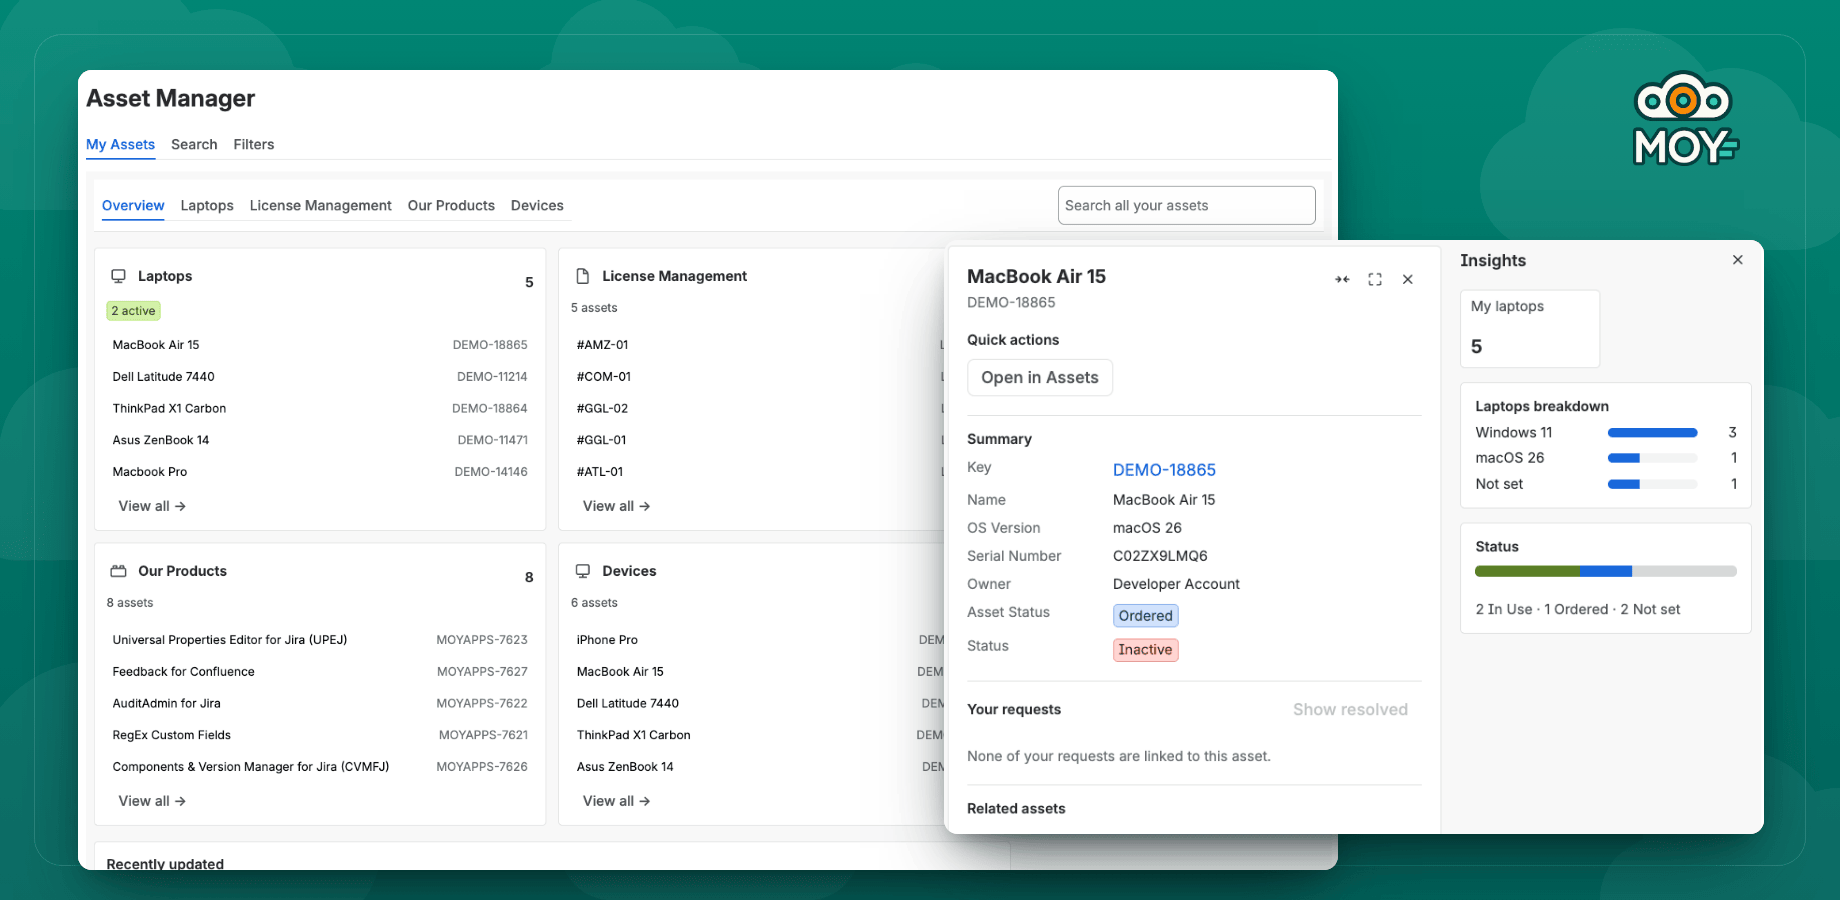Select the Macbook Pro row
This screenshot has height=900, width=1840.
(x=320, y=472)
